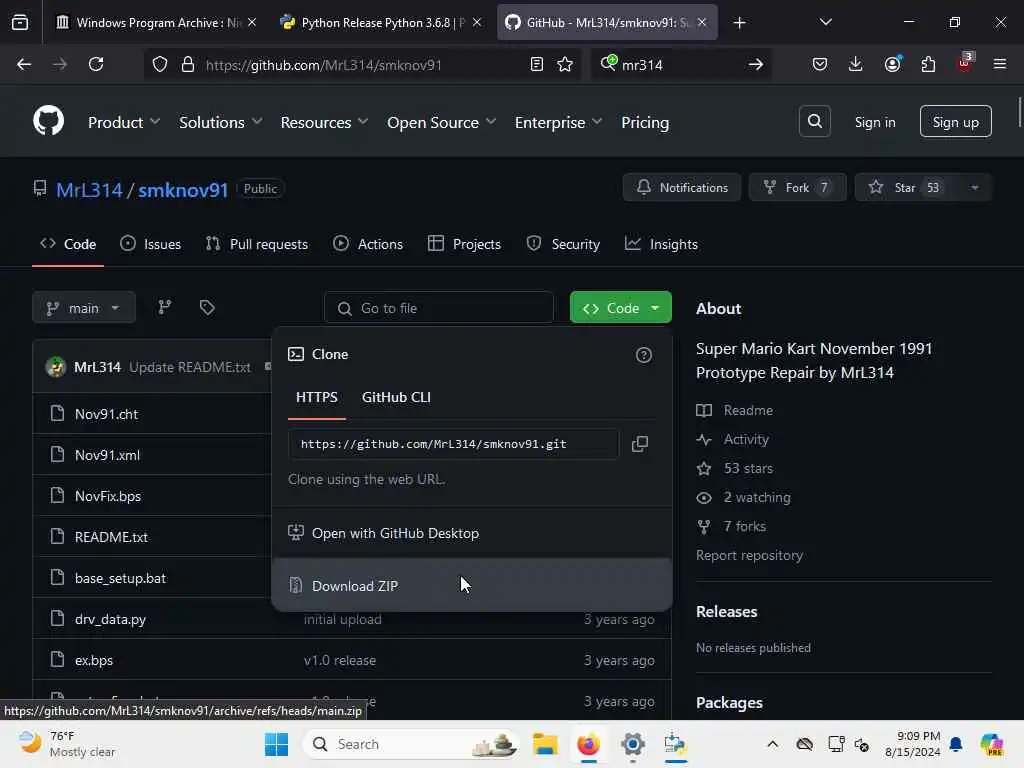Open Firefox application menu
This screenshot has width=1024, height=768.
point(999,64)
